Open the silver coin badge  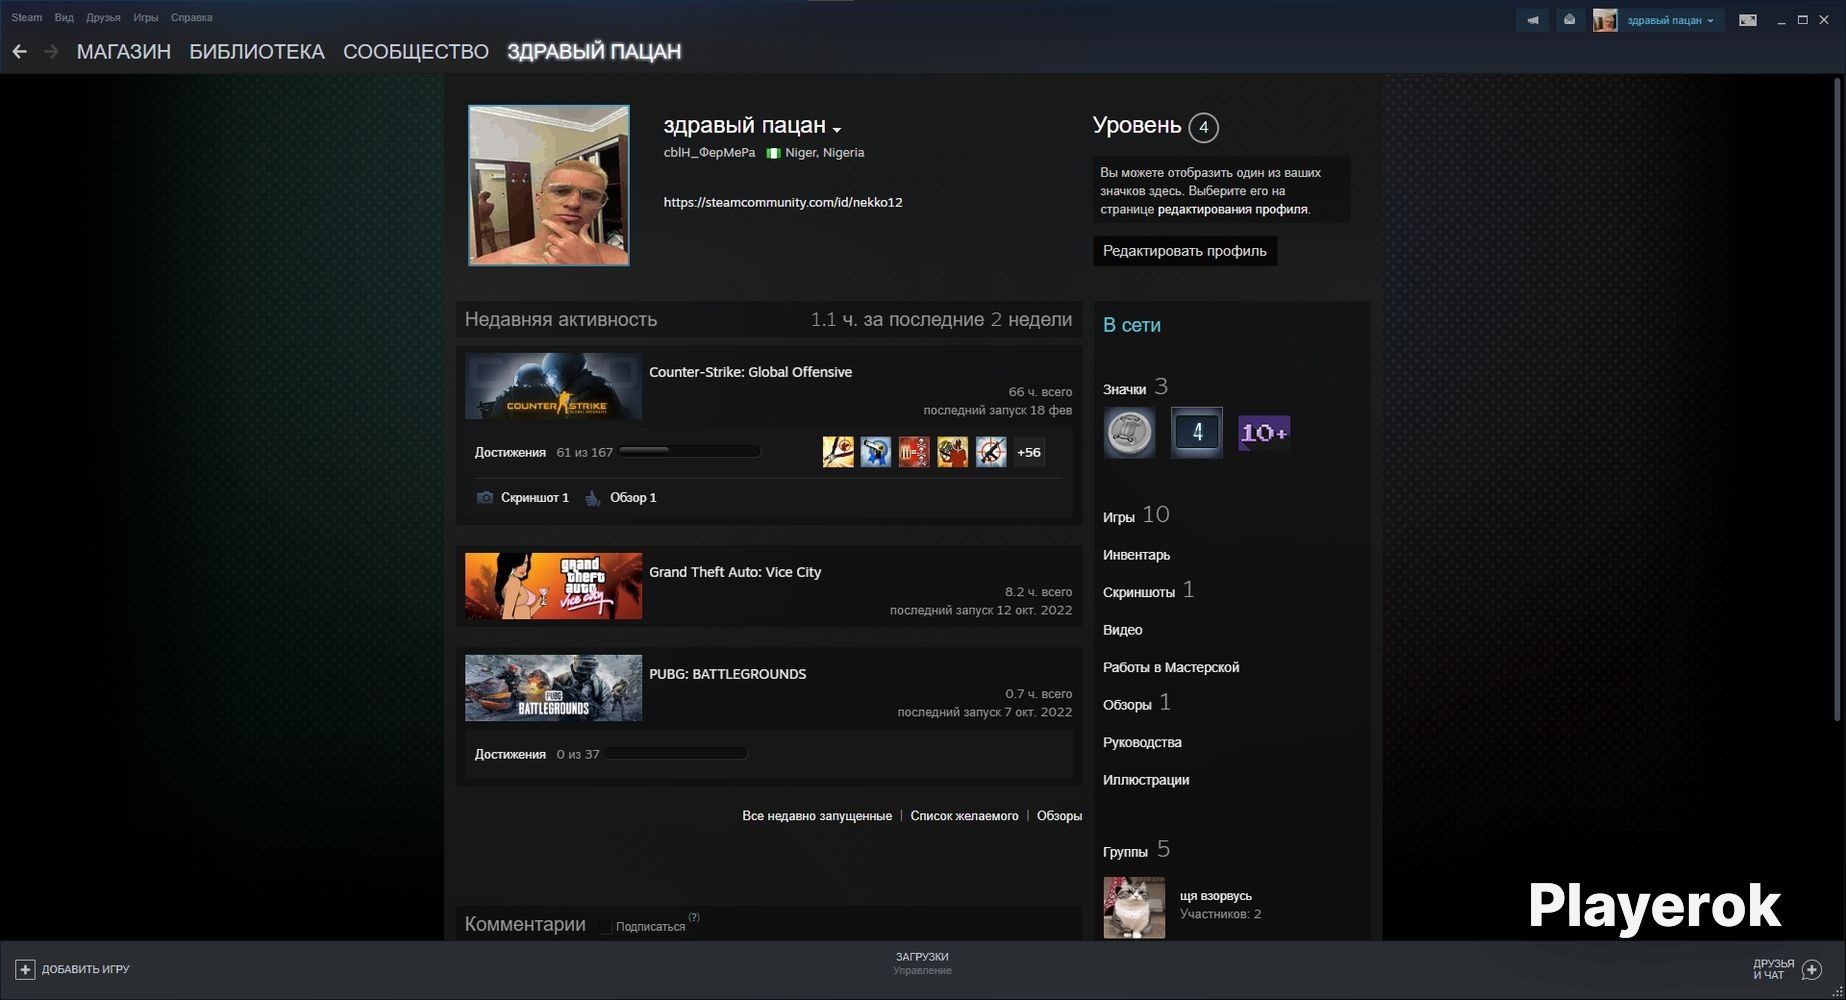click(x=1129, y=433)
